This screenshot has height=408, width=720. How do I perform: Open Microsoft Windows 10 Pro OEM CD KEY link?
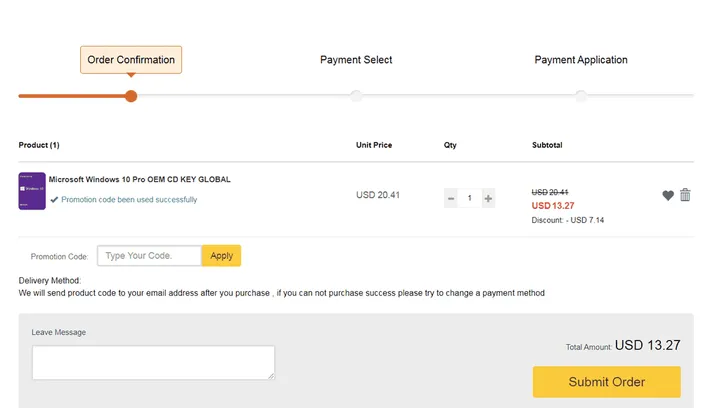[x=140, y=179]
